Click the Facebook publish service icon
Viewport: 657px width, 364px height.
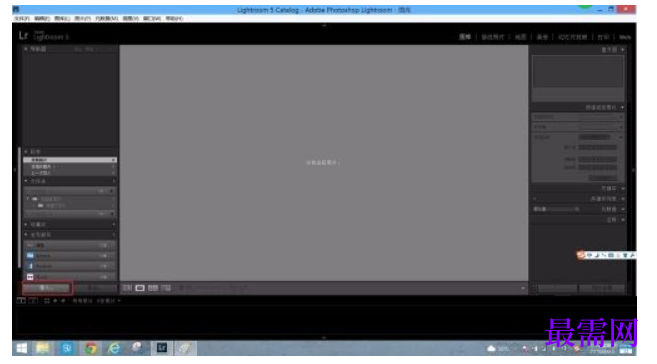30,266
